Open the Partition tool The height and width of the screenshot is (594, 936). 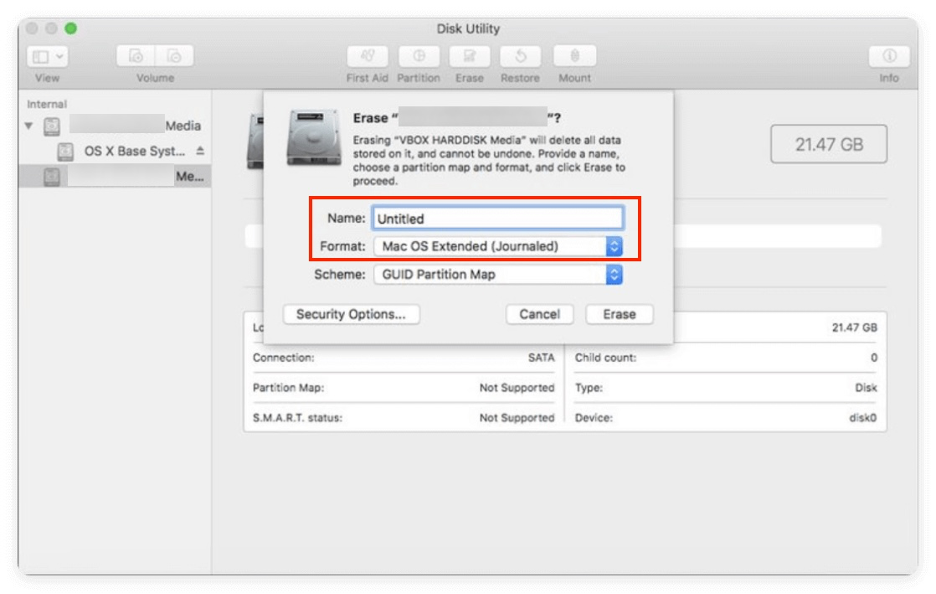click(419, 55)
